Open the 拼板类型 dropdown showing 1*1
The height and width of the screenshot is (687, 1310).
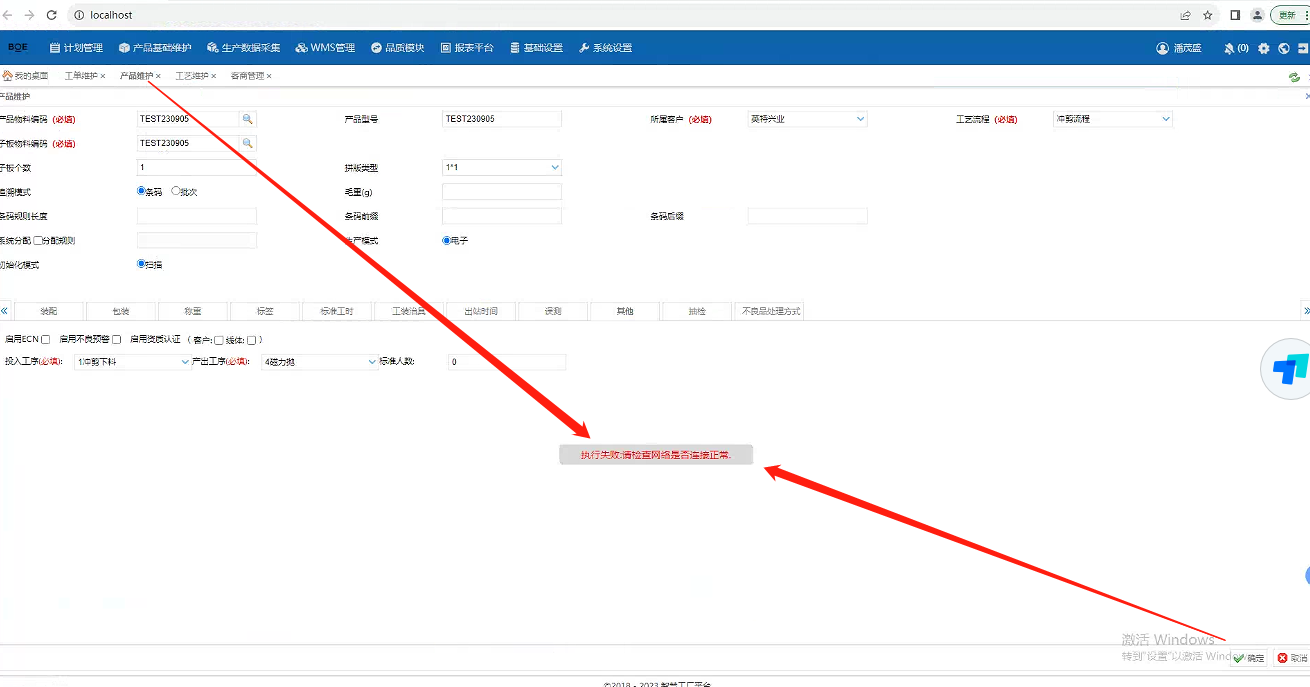[501, 168]
